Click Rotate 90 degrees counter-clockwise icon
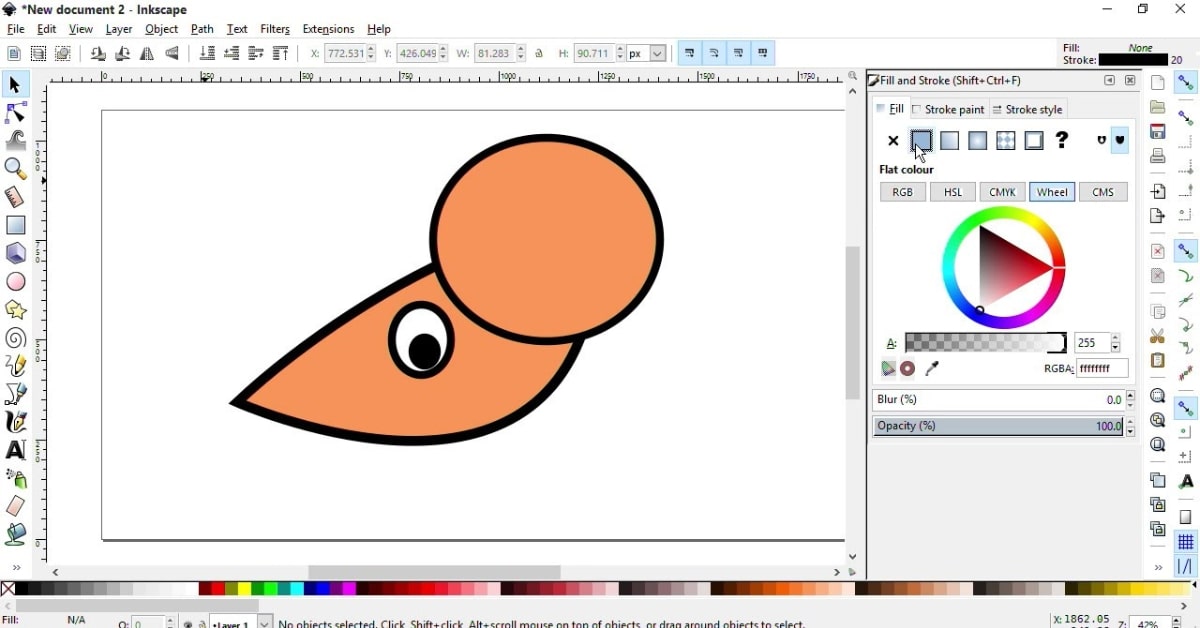 pyautogui.click(x=98, y=54)
